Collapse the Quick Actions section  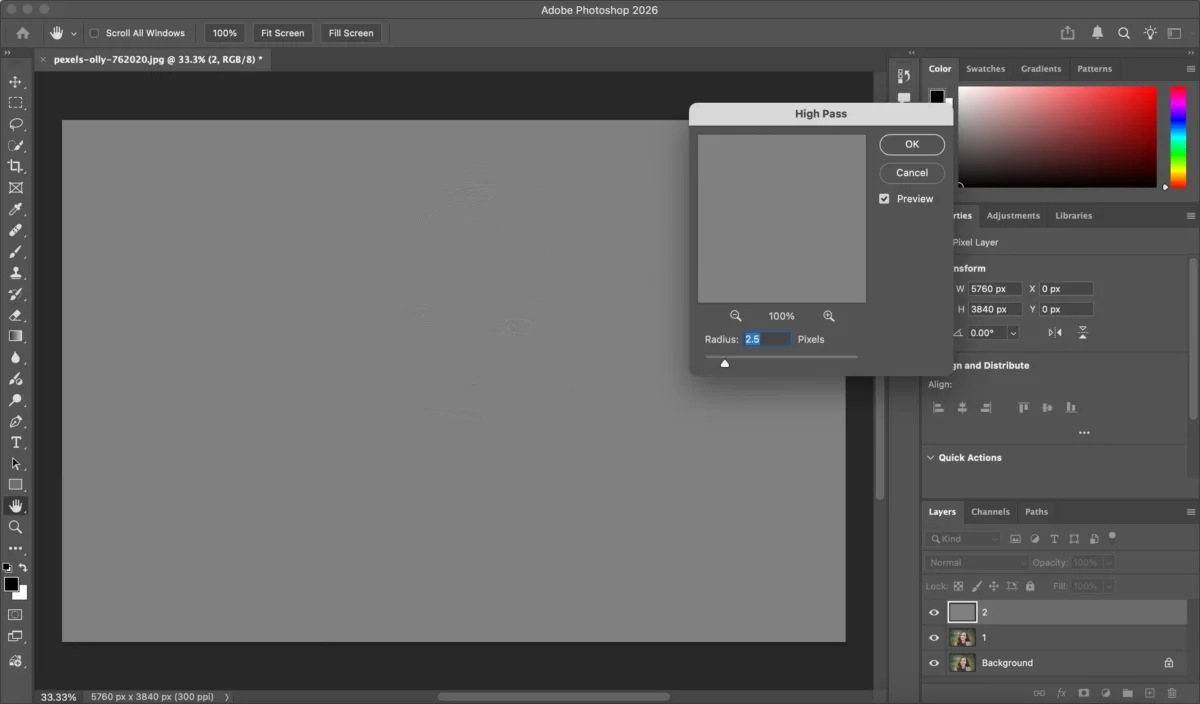click(931, 458)
